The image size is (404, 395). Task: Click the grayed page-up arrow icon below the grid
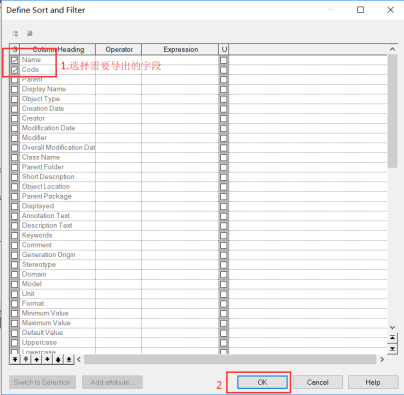pyautogui.click(x=26, y=359)
